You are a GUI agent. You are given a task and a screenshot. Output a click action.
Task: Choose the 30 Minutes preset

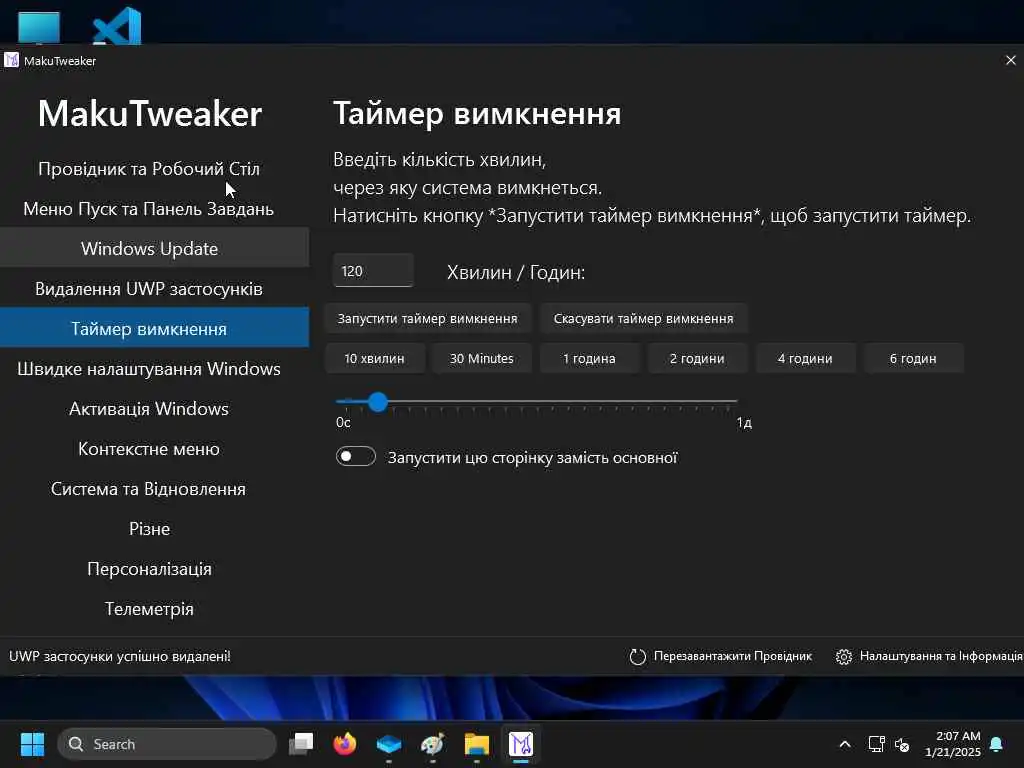pos(481,359)
